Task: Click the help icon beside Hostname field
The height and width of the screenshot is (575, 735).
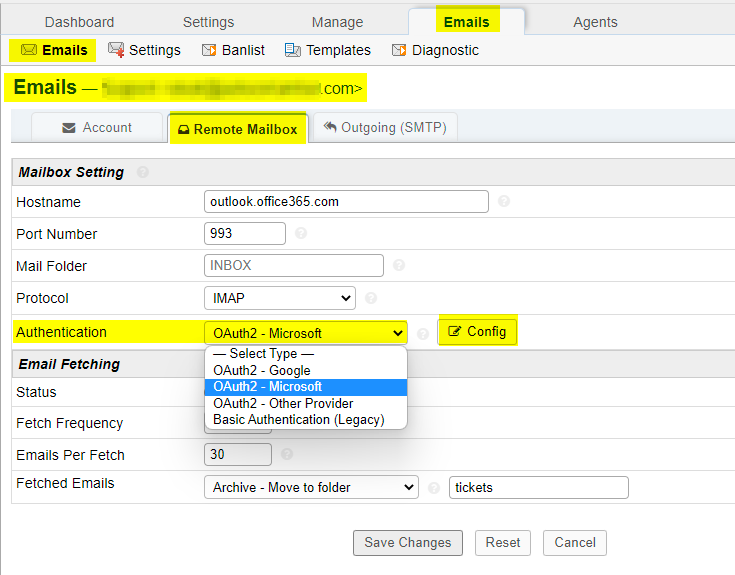Action: pyautogui.click(x=503, y=201)
